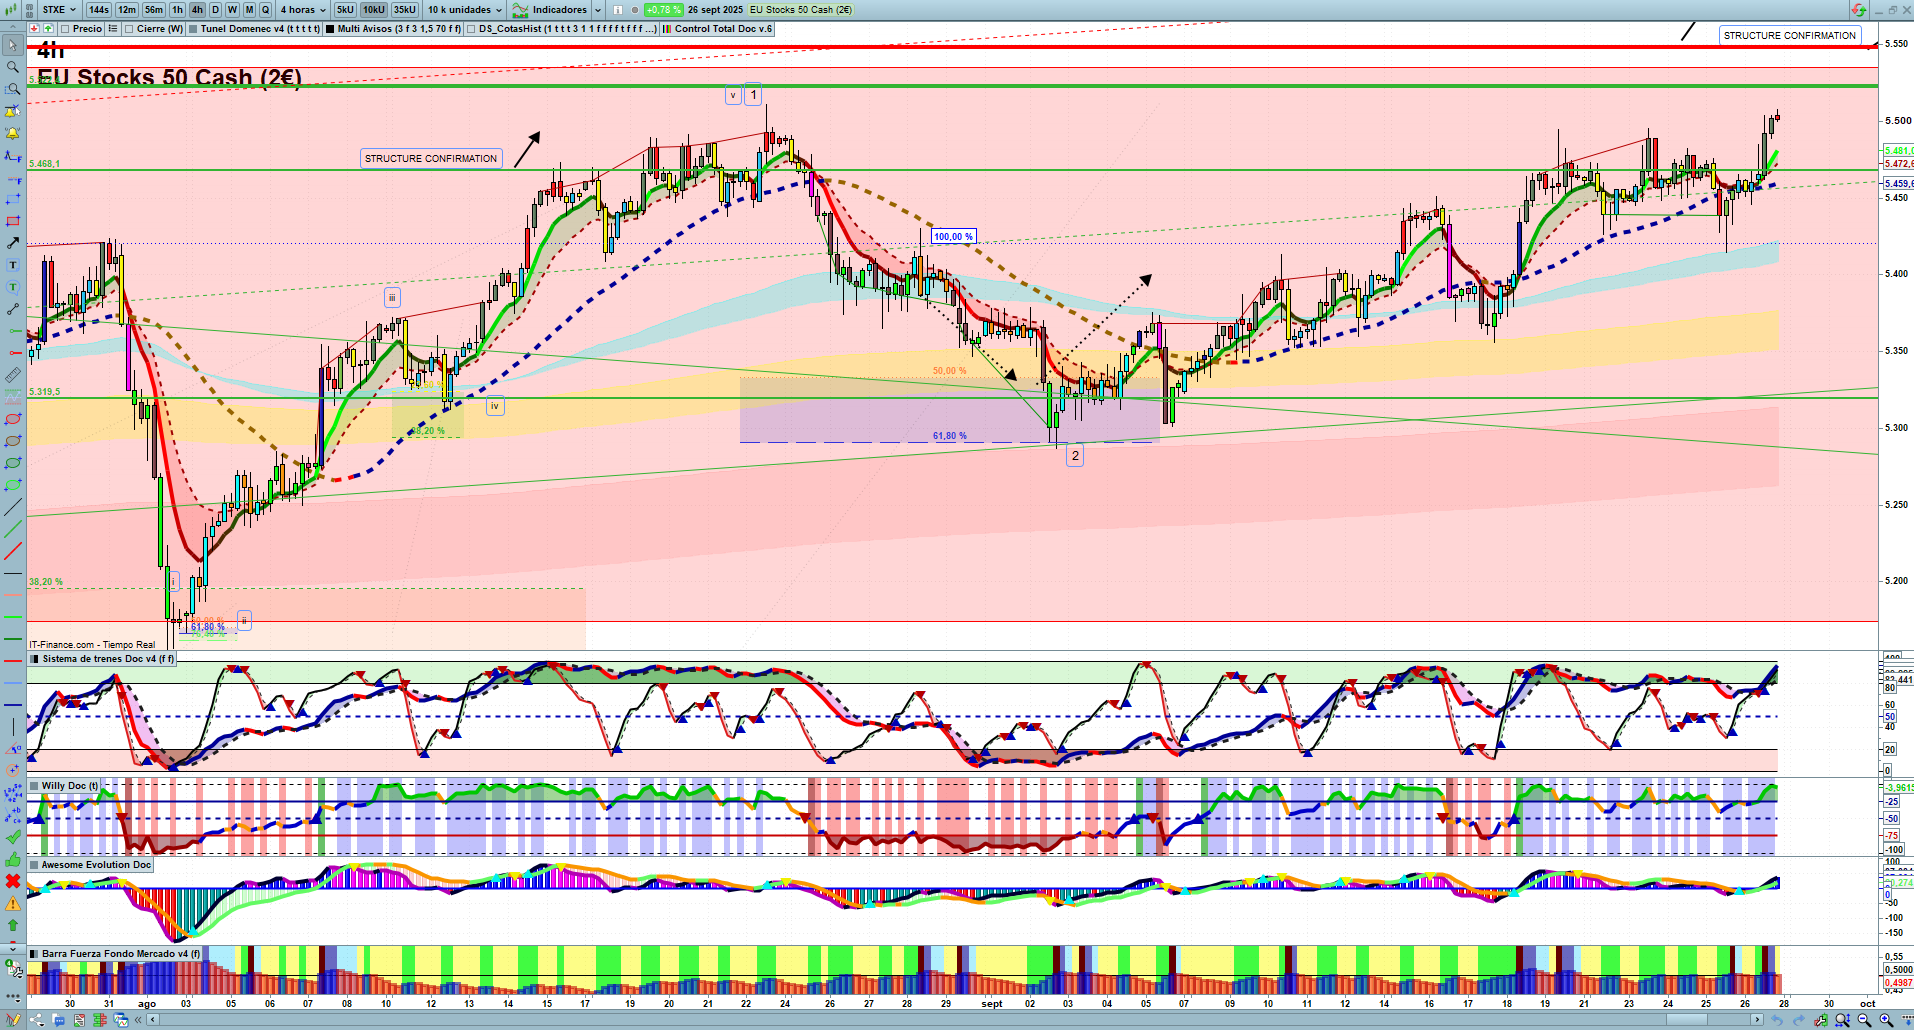Image resolution: width=1914 pixels, height=1030 pixels.
Task: Click the red X delete tool
Action: pyautogui.click(x=13, y=881)
